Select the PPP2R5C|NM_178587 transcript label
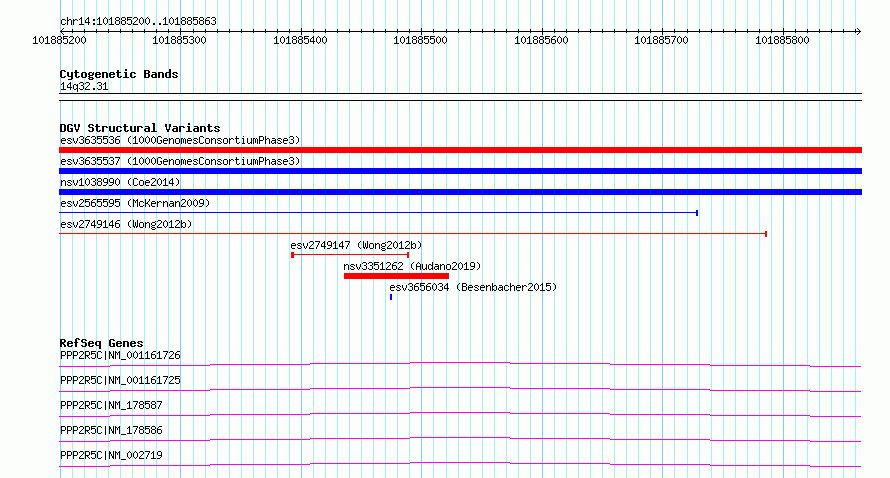The image size is (890, 478). point(111,405)
